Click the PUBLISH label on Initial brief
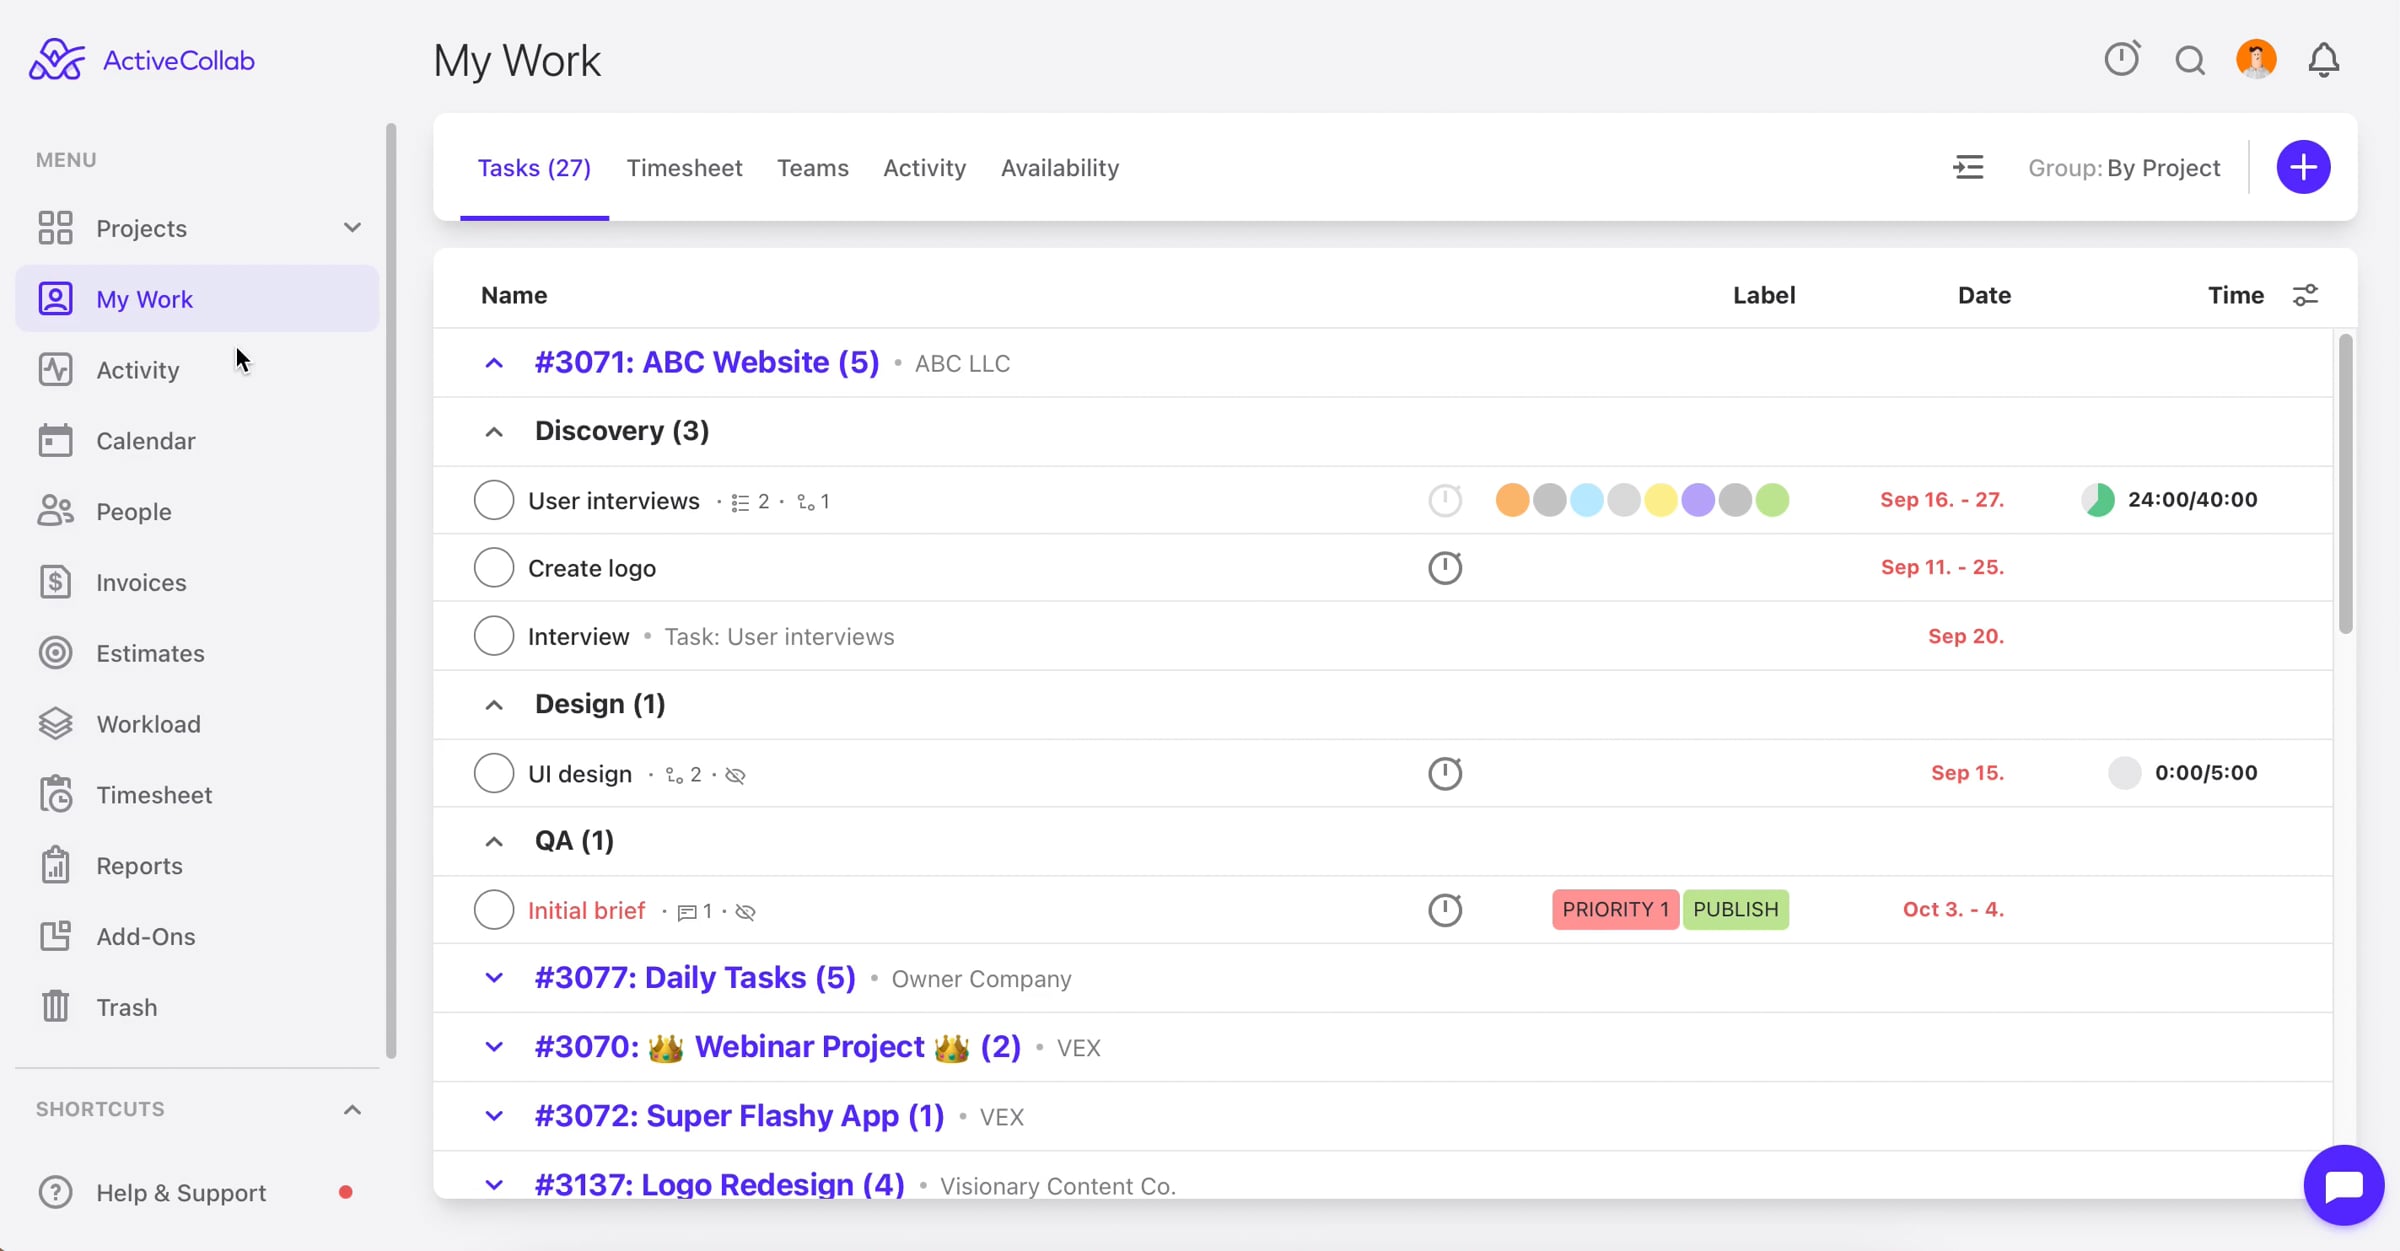The width and height of the screenshot is (2400, 1251). 1736,910
